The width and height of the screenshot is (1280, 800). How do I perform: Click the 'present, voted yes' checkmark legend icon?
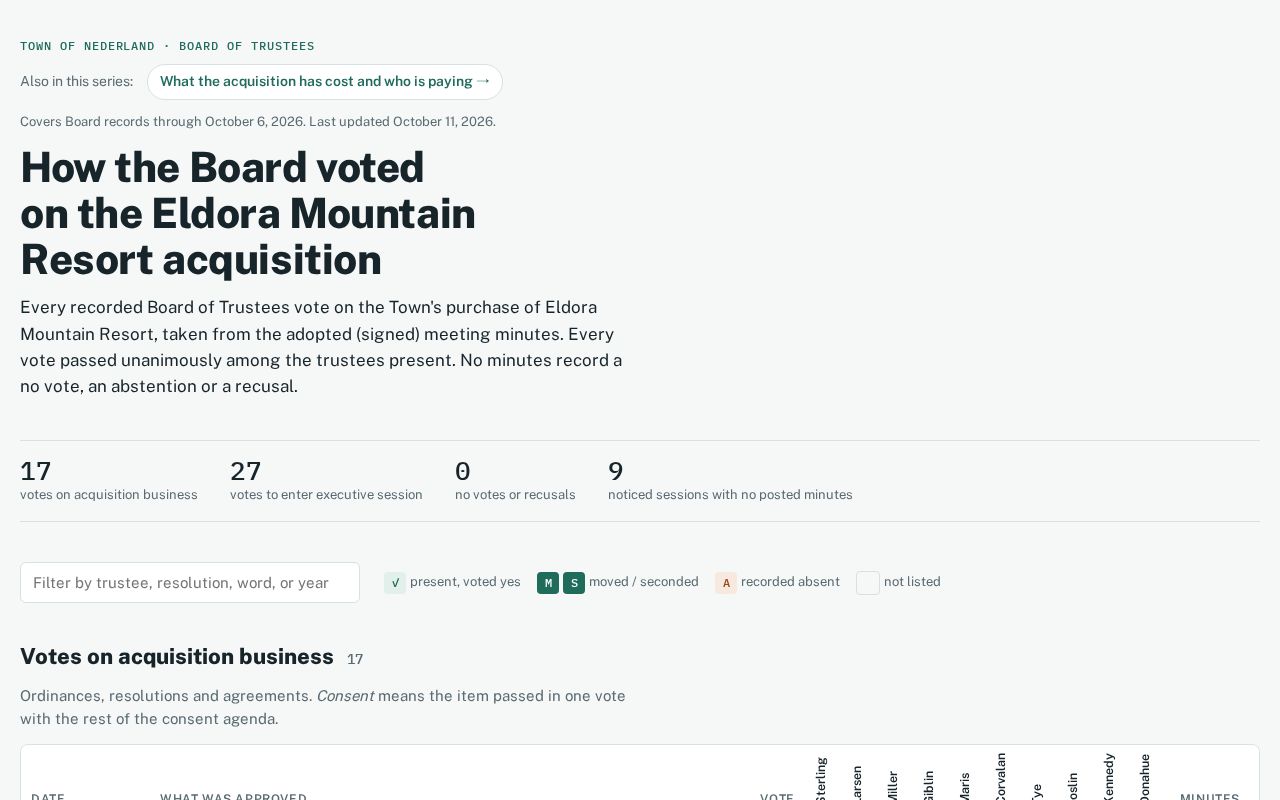(x=395, y=583)
